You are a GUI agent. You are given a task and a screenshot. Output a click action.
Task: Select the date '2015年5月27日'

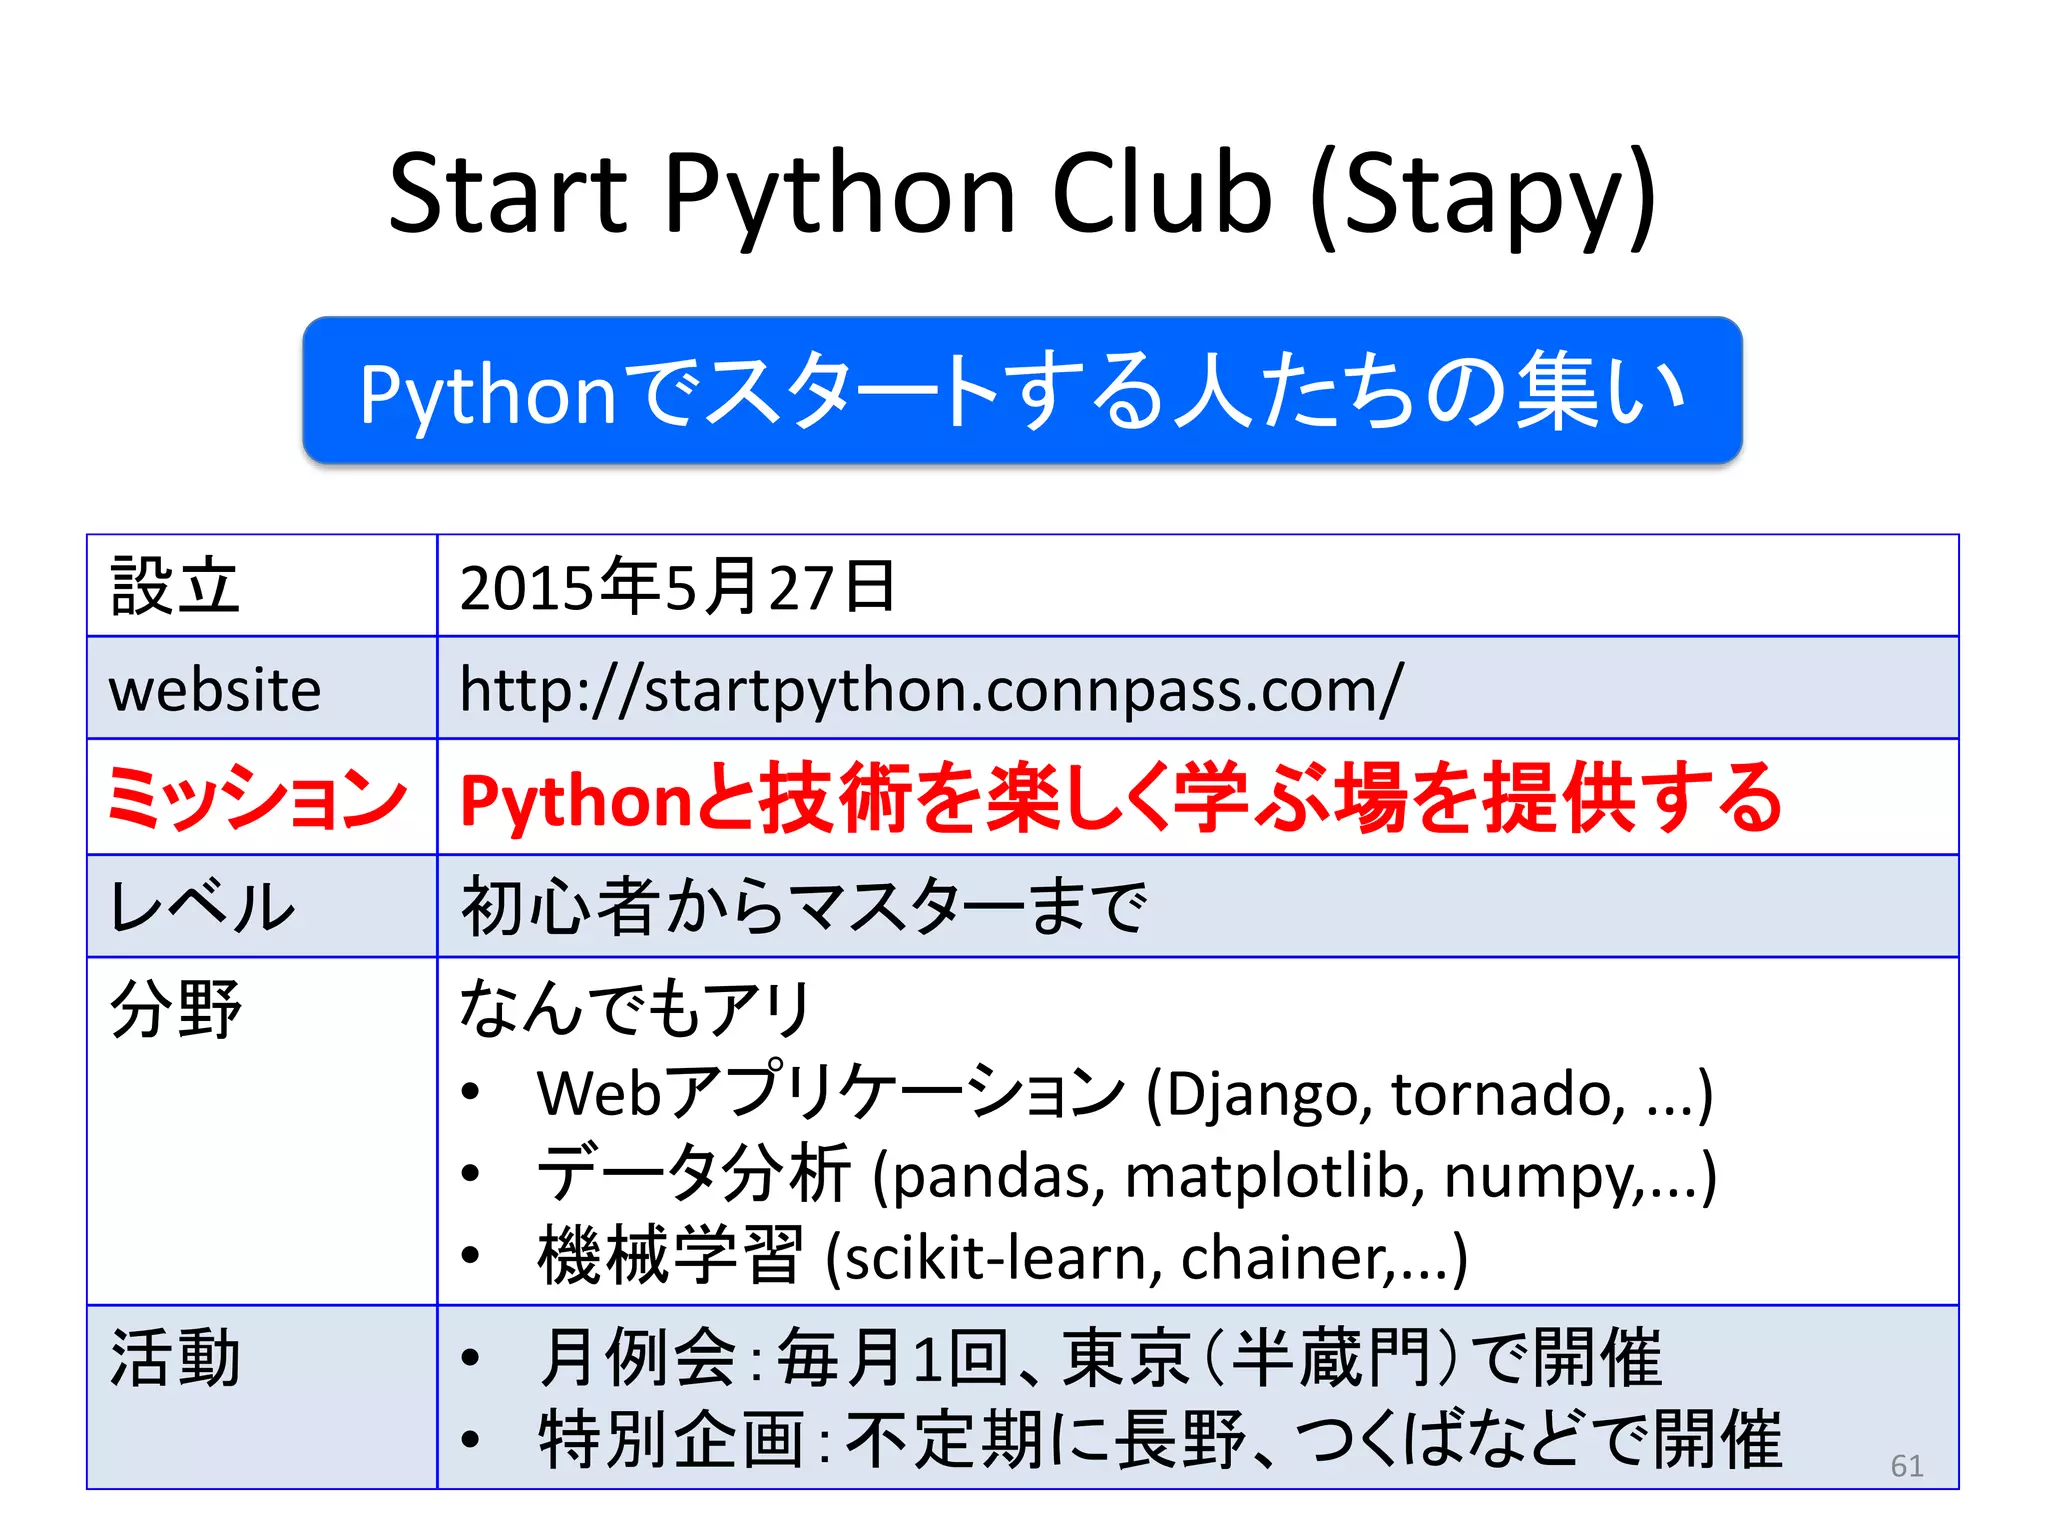pyautogui.click(x=677, y=586)
